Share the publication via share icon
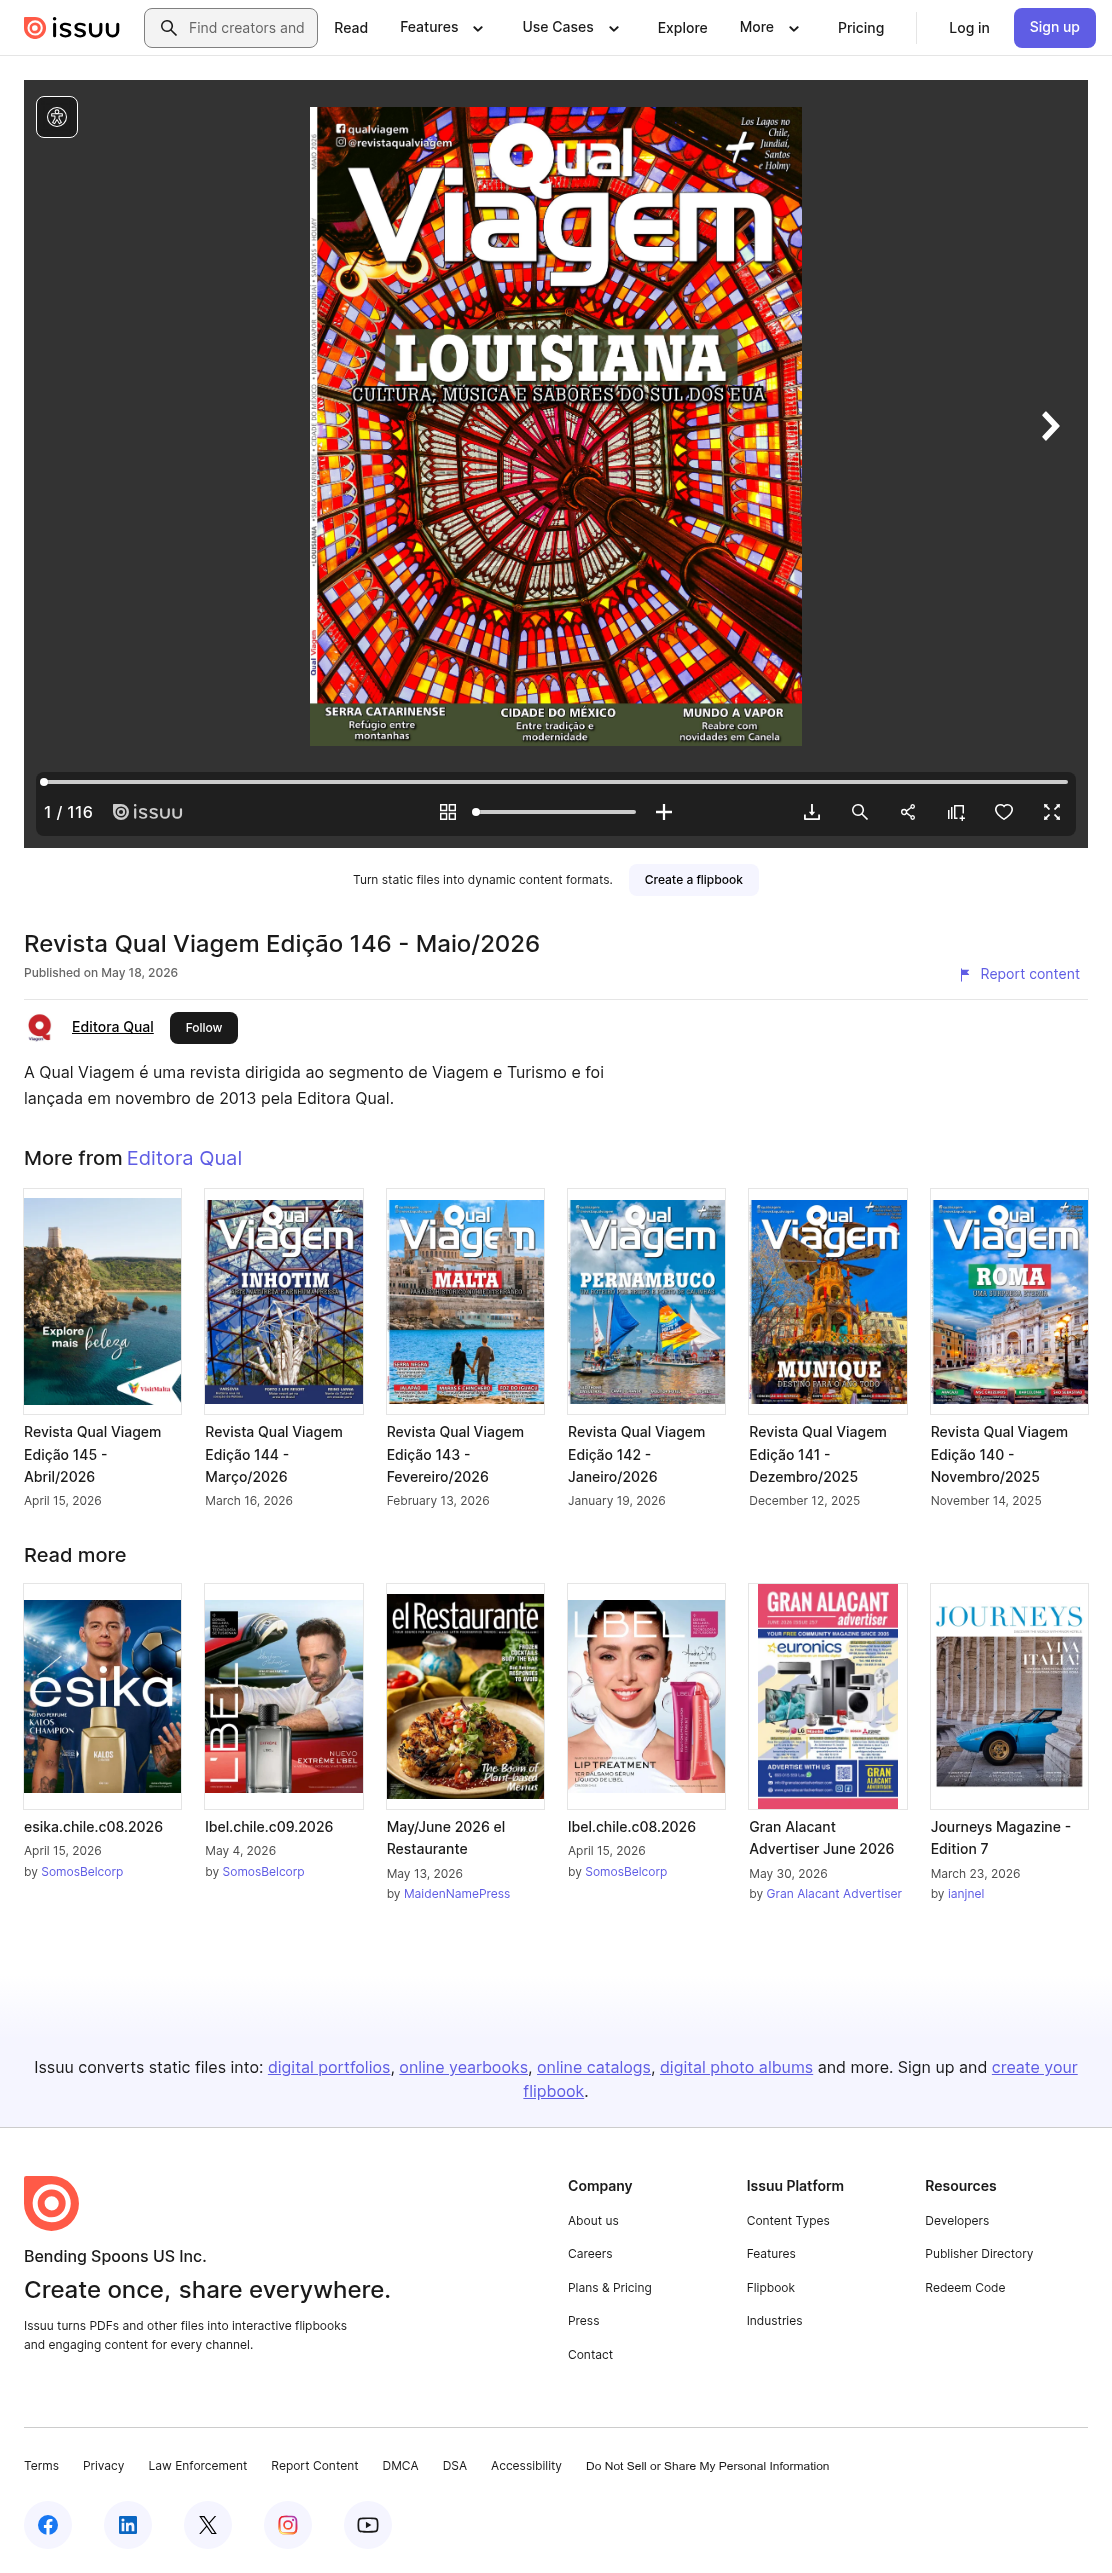Image resolution: width=1112 pixels, height=2573 pixels. click(908, 812)
